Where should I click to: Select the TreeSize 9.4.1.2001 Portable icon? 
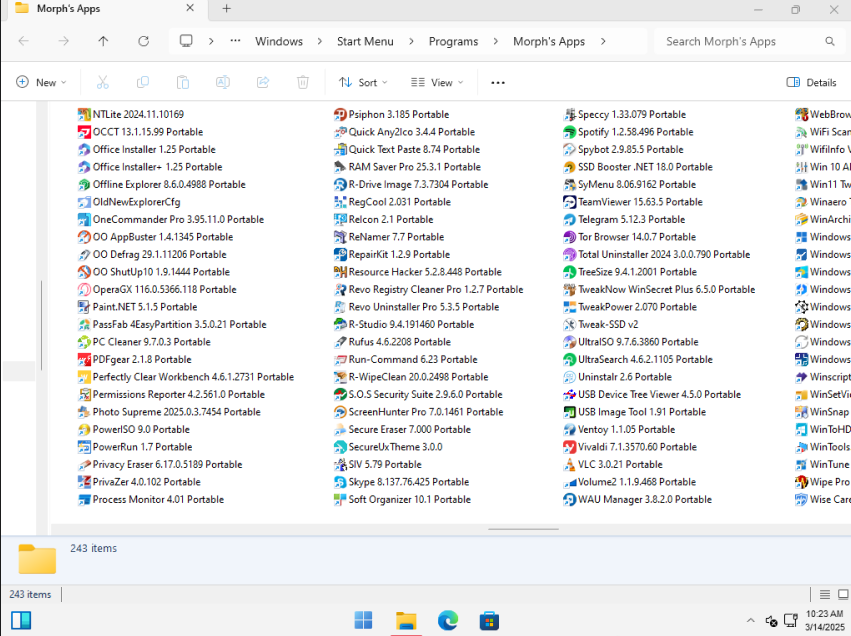click(569, 272)
